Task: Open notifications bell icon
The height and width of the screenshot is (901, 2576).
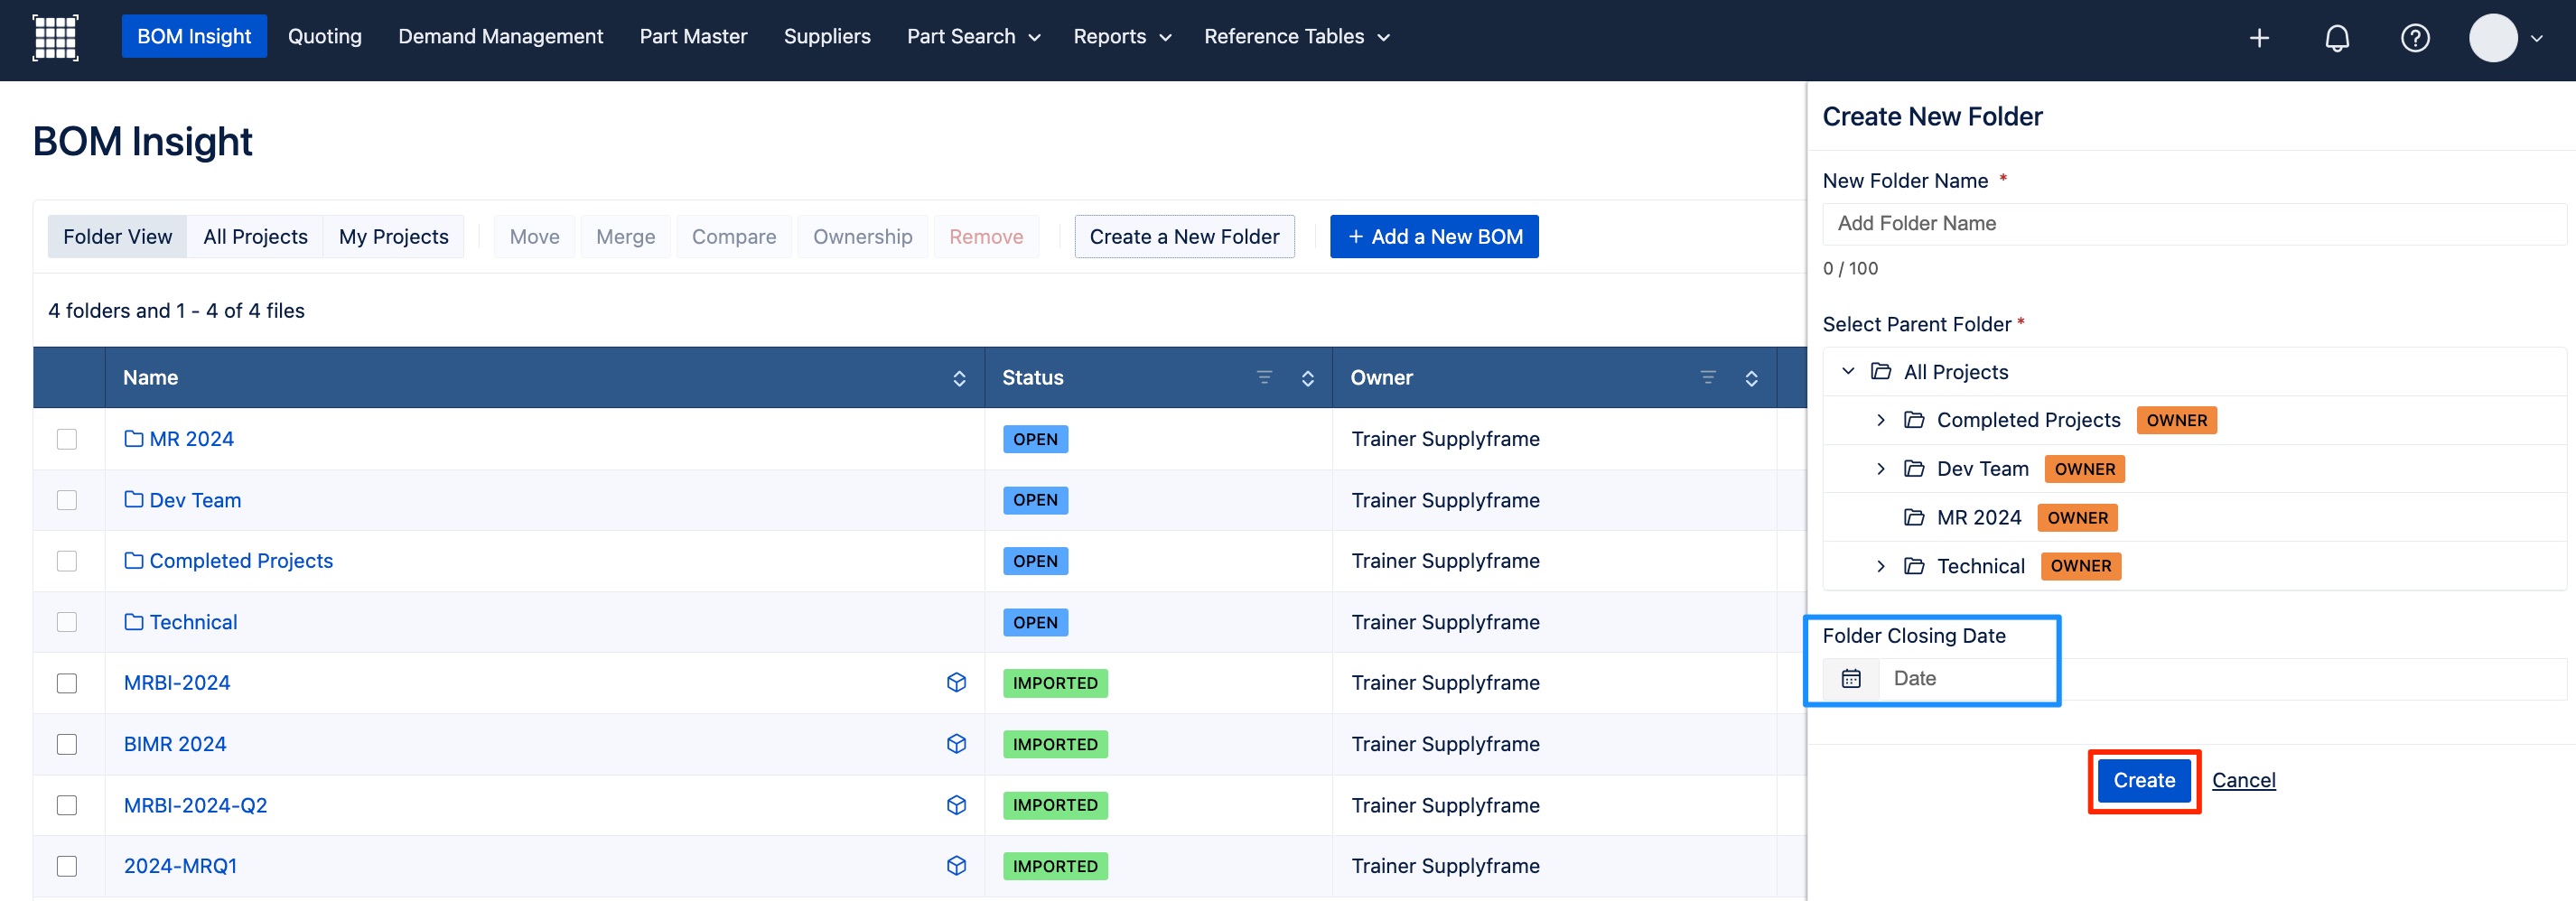Action: (2337, 38)
